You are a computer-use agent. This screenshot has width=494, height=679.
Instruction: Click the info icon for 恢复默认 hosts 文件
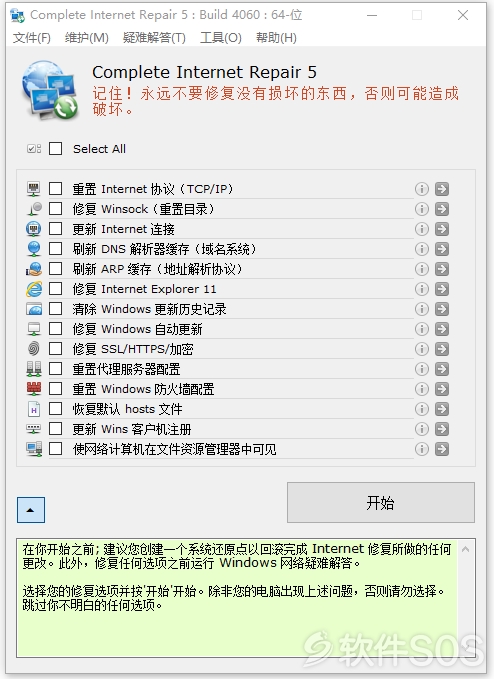(422, 409)
